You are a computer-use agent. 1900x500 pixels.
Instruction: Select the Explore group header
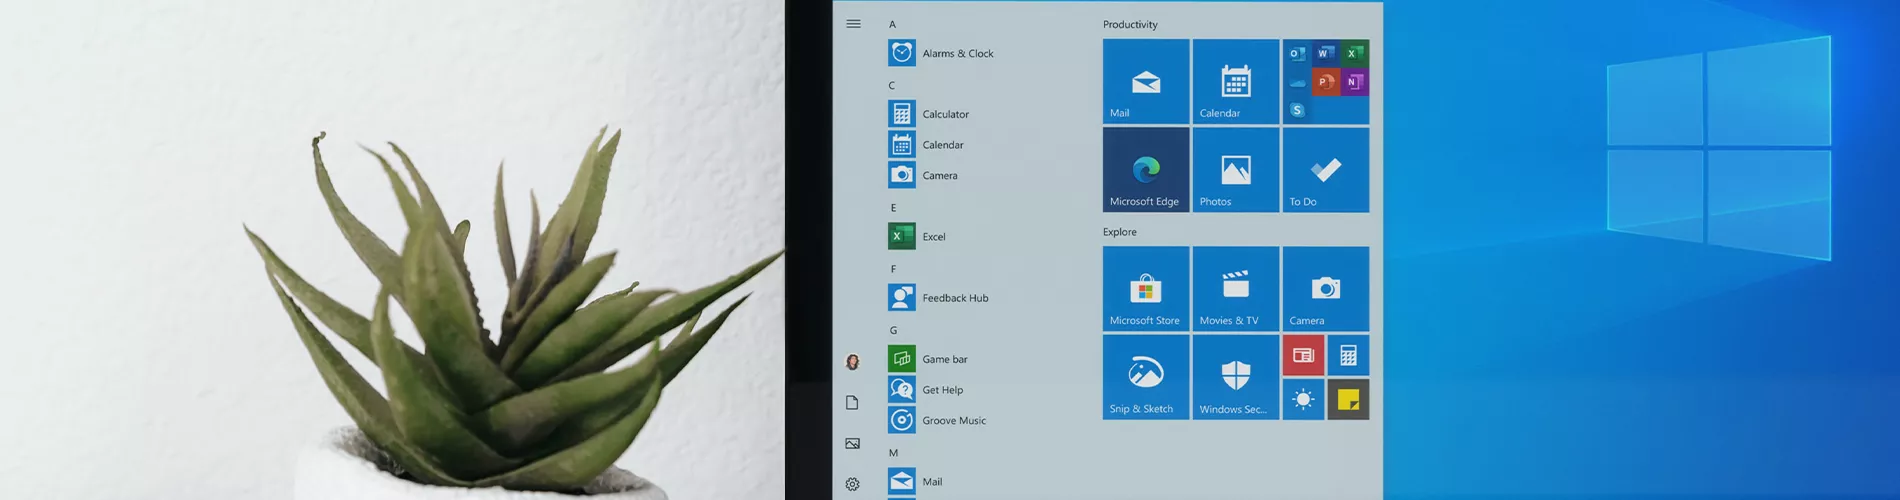click(1119, 232)
